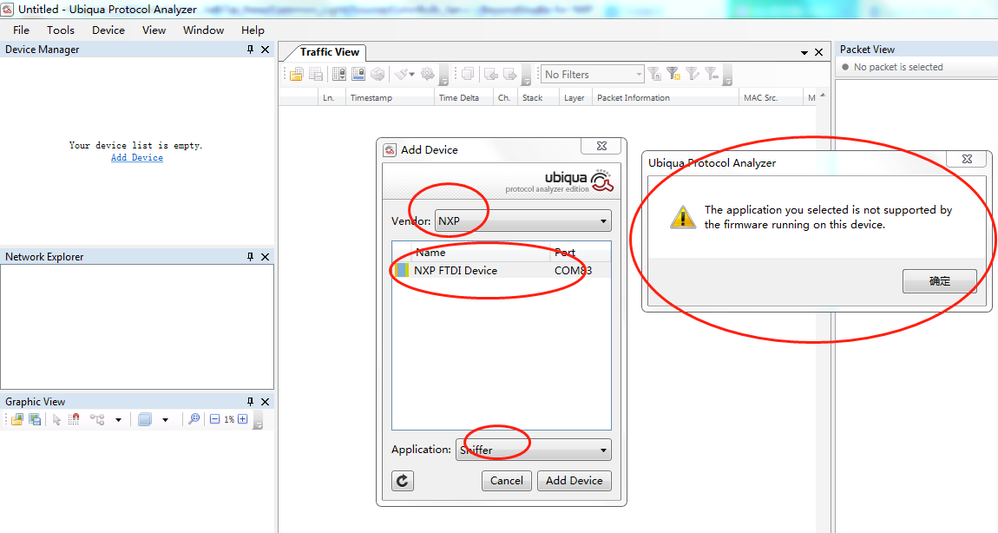Screen dimensions: 998x533
Task: Select the pointer tool in Graphic View
Action: 57,419
